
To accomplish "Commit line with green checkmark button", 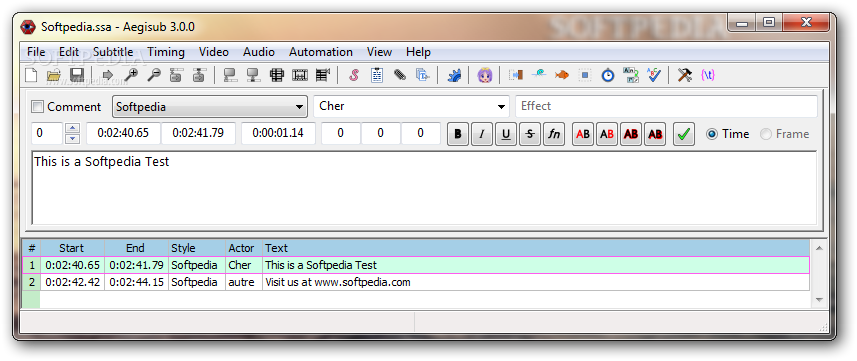I will 683,134.
